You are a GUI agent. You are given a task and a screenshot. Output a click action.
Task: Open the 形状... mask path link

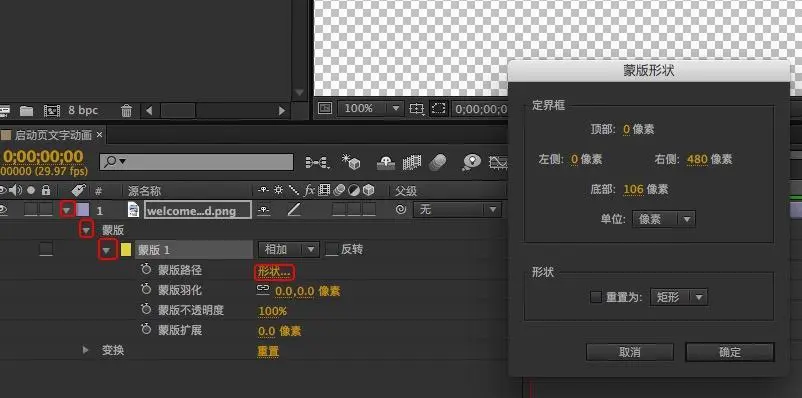click(275, 272)
